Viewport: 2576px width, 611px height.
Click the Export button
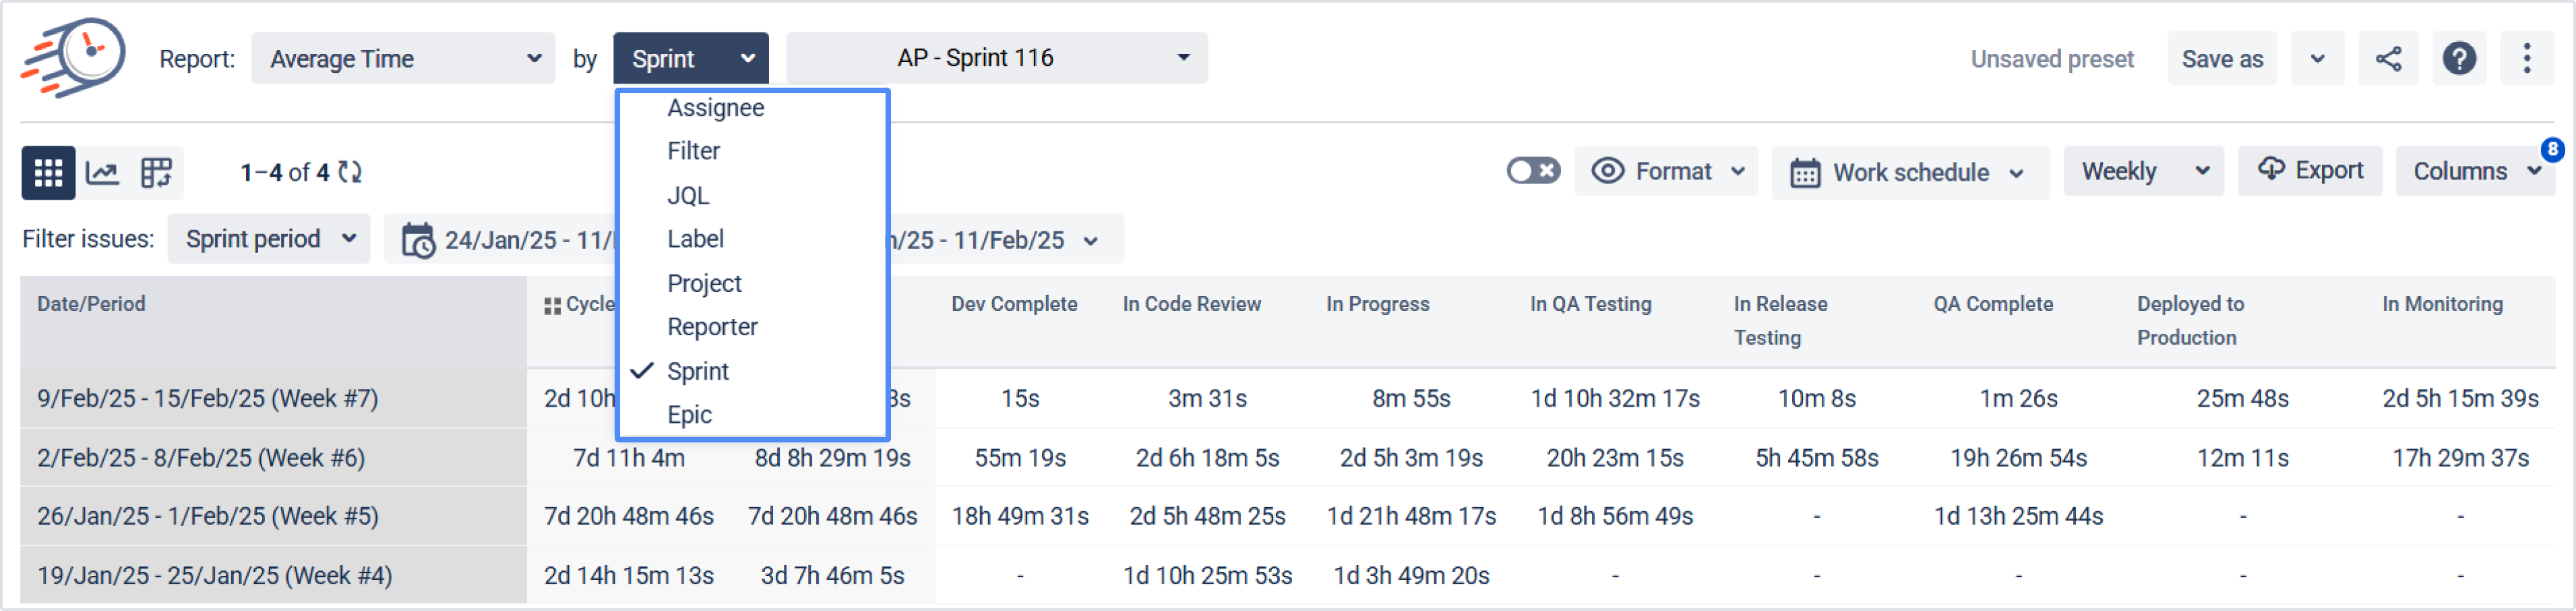click(x=2310, y=171)
